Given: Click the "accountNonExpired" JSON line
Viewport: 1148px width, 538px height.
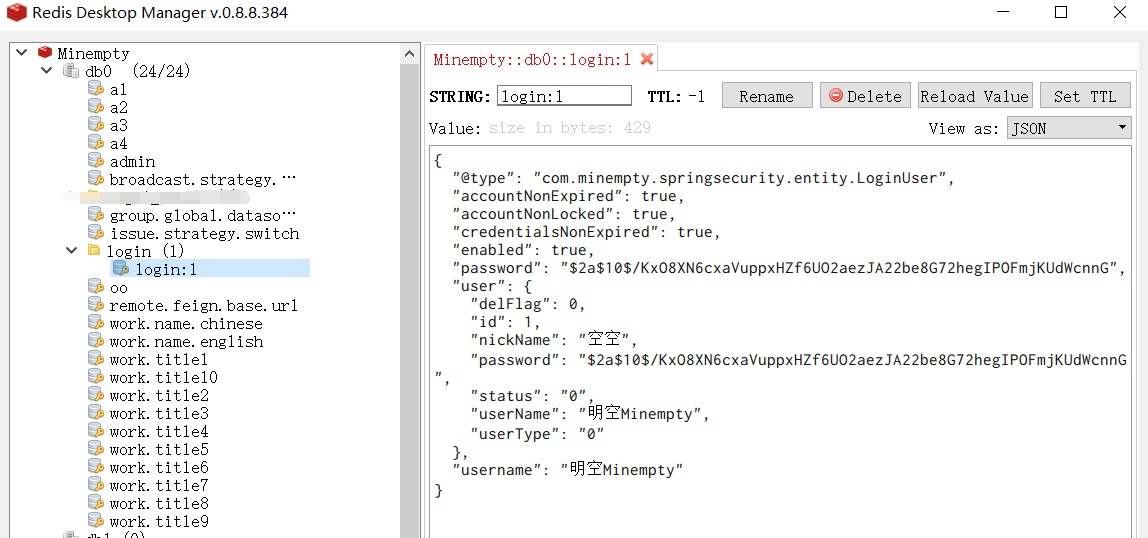Looking at the screenshot, I should click(569, 196).
